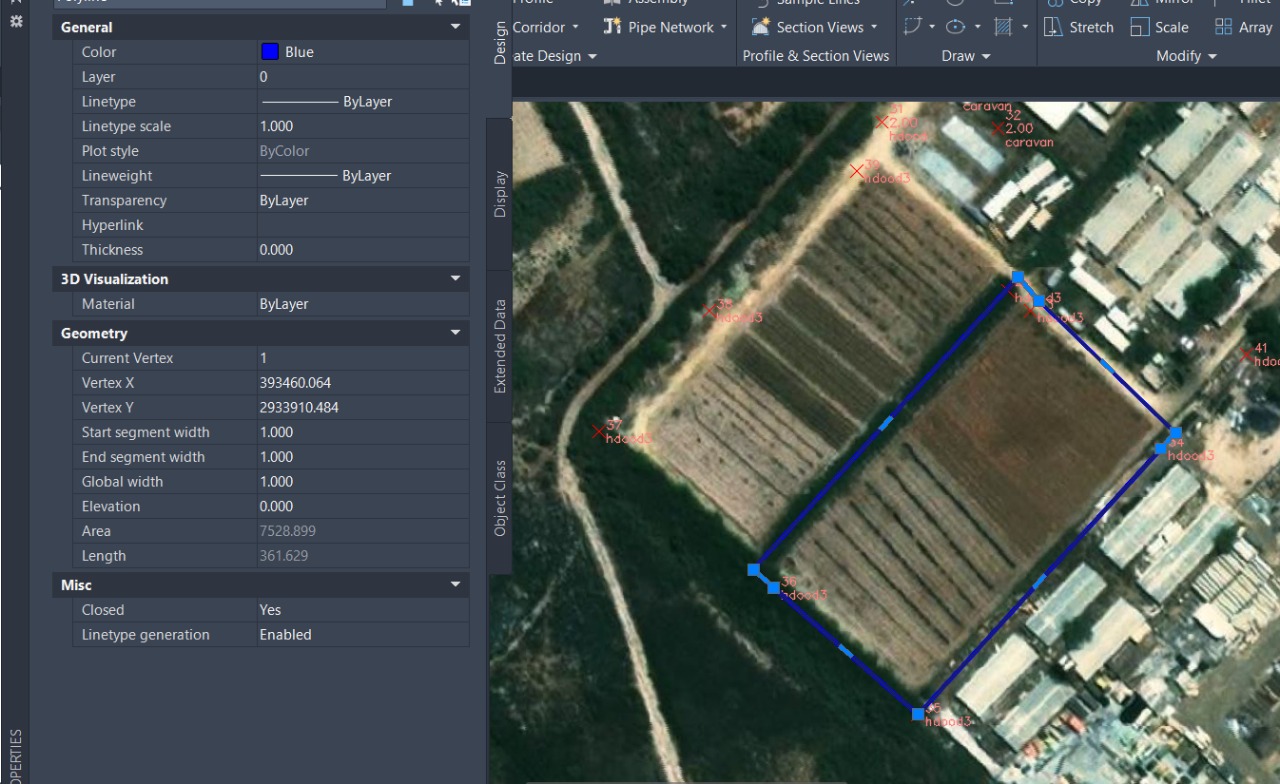Click the blue Color swatch
1280x784 pixels.
pos(270,52)
